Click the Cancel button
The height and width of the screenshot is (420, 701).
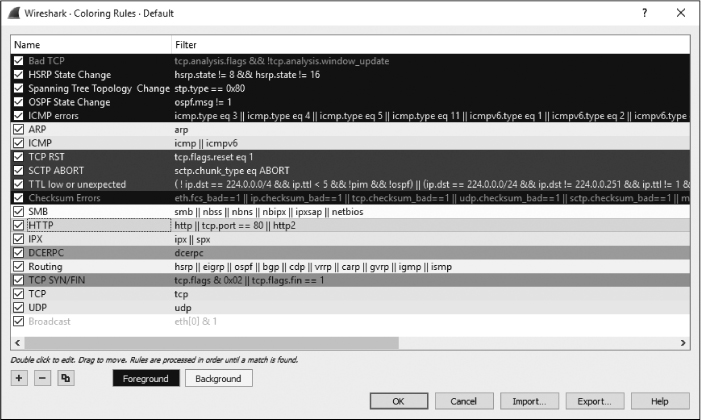[x=464, y=401]
